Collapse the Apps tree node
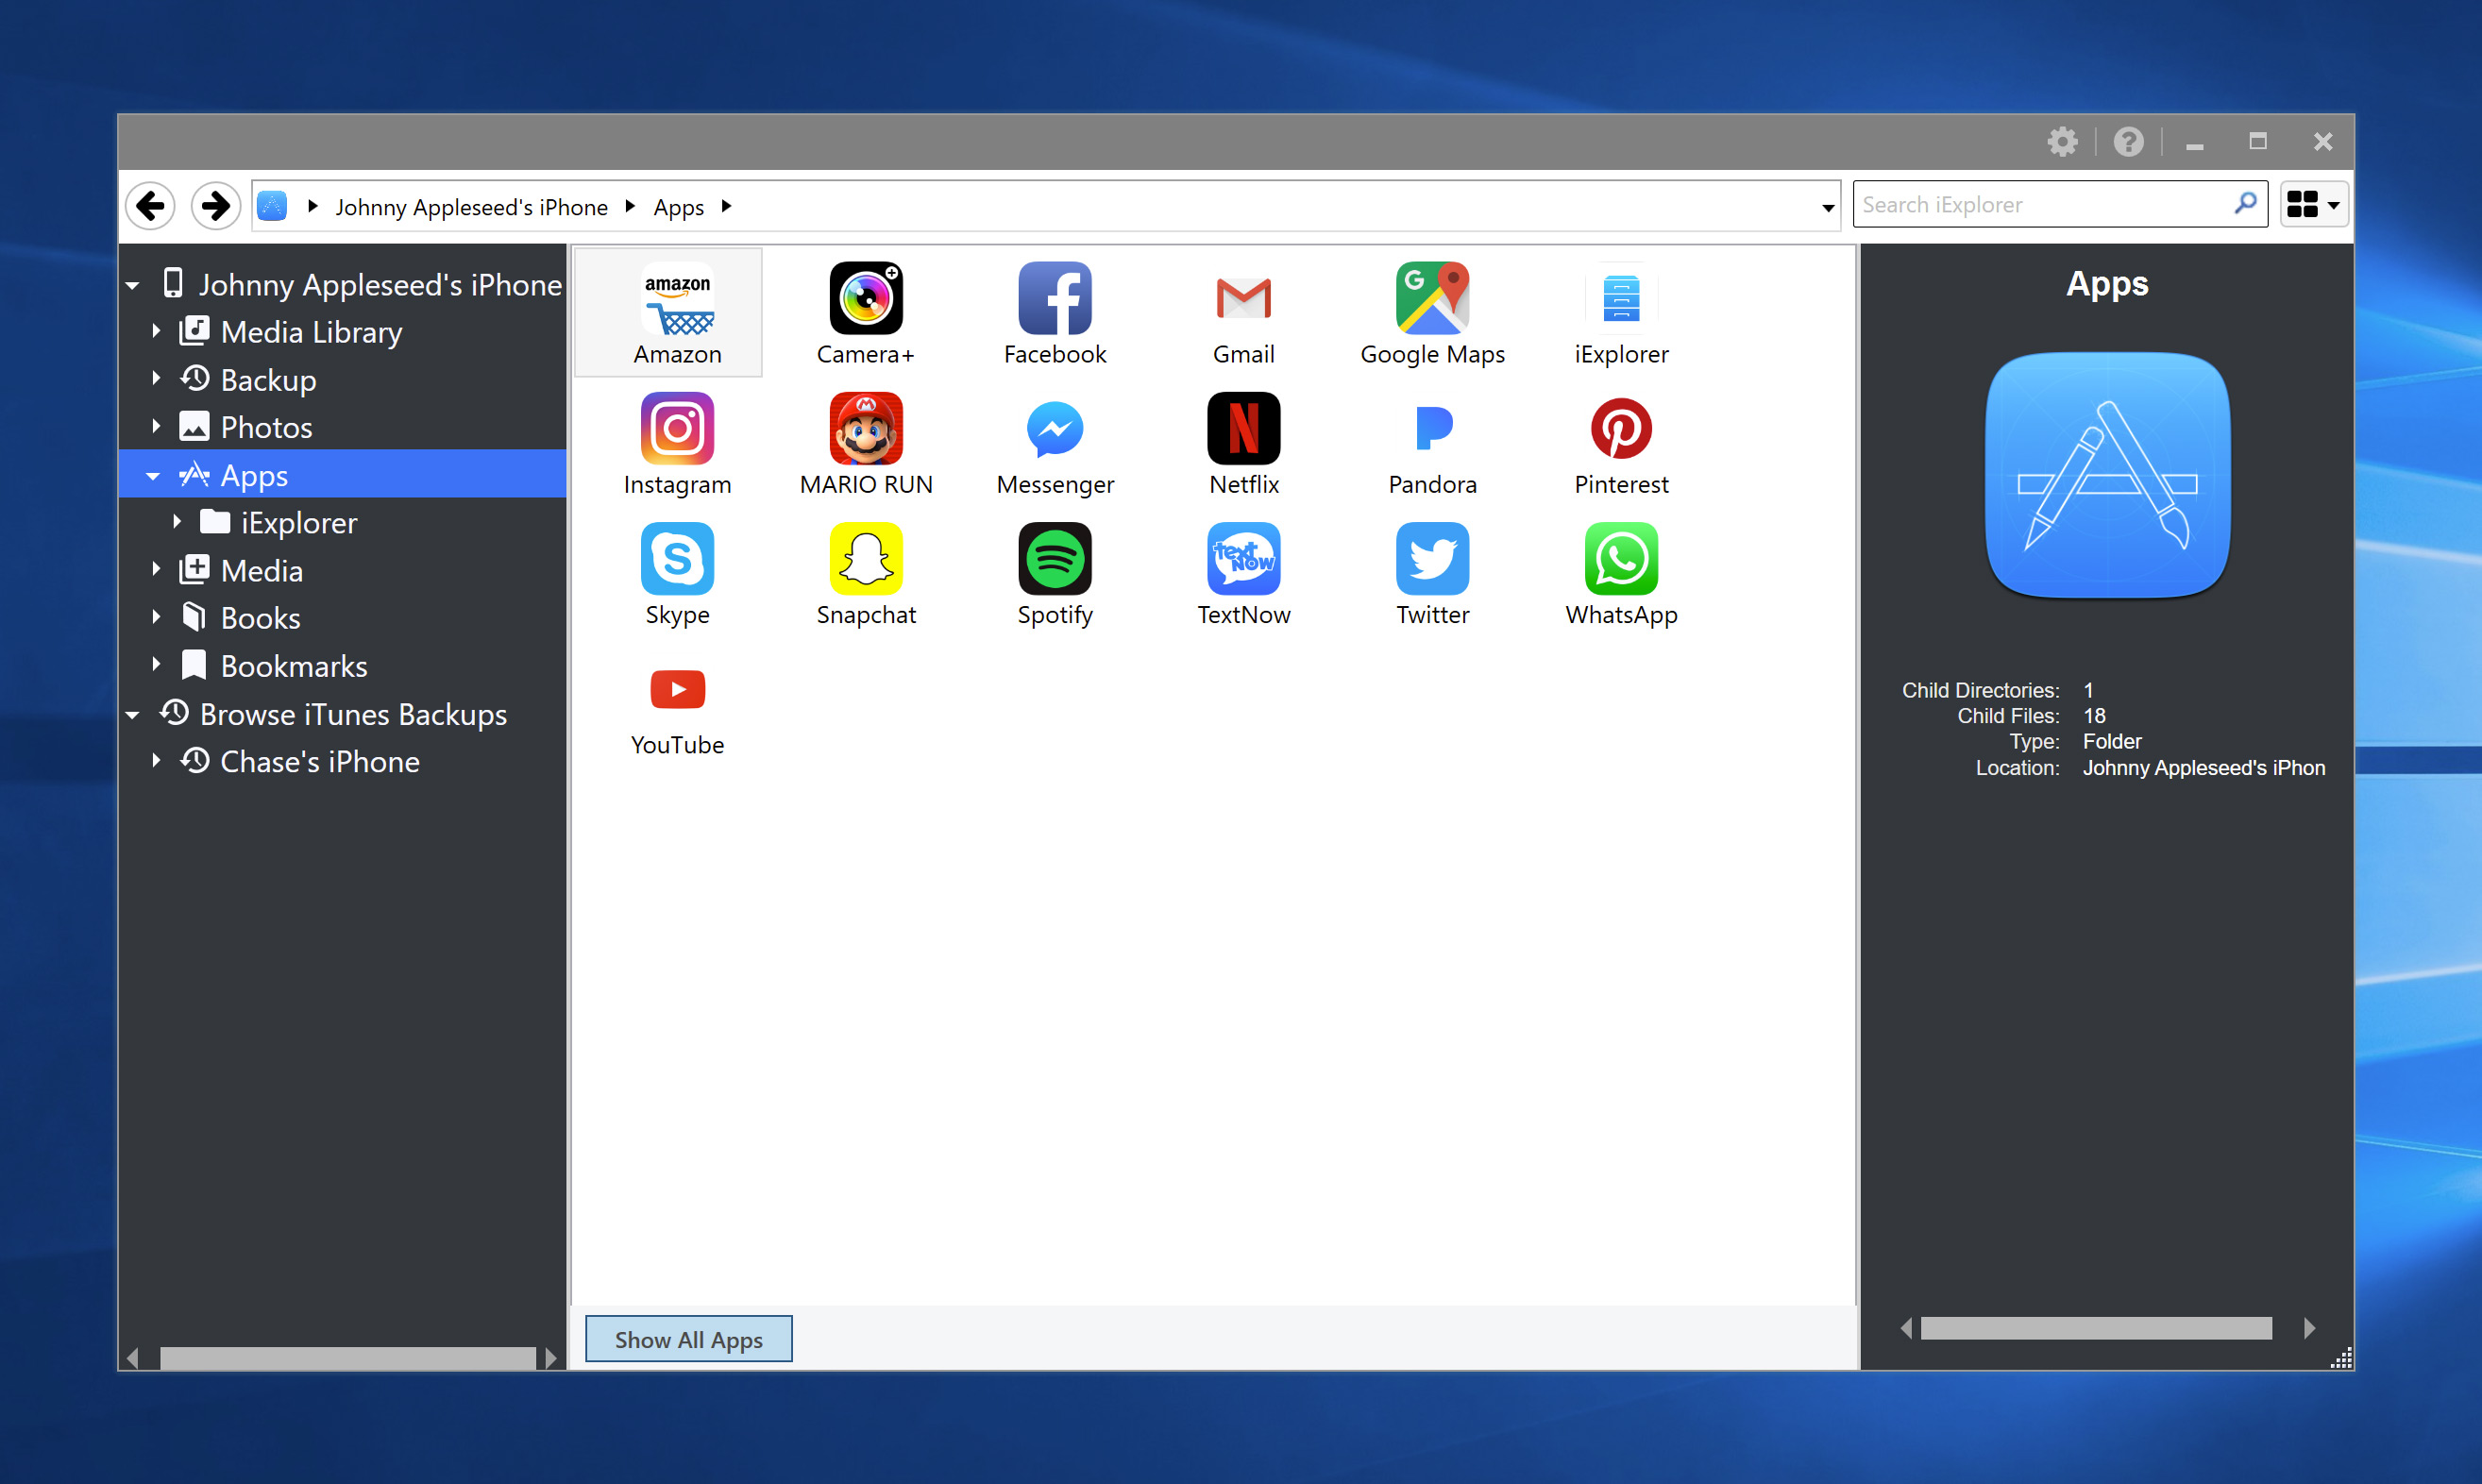Screen dimensions: 2482x1484 153,476
